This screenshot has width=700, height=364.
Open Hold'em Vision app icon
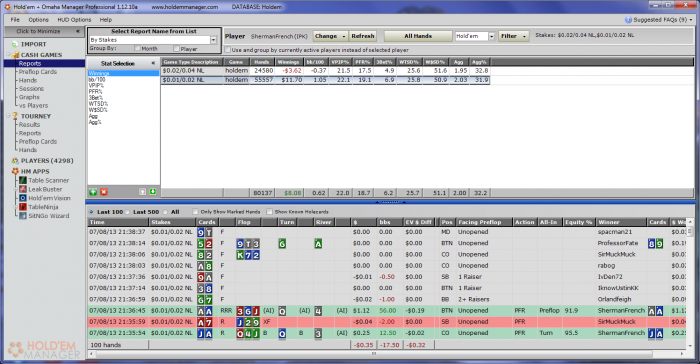(x=23, y=198)
